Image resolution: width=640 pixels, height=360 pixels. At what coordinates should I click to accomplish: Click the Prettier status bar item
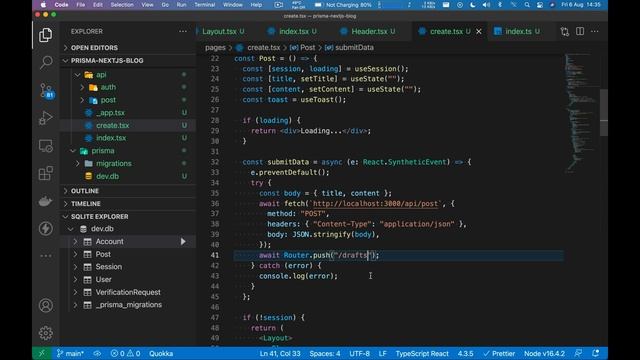coord(499,353)
